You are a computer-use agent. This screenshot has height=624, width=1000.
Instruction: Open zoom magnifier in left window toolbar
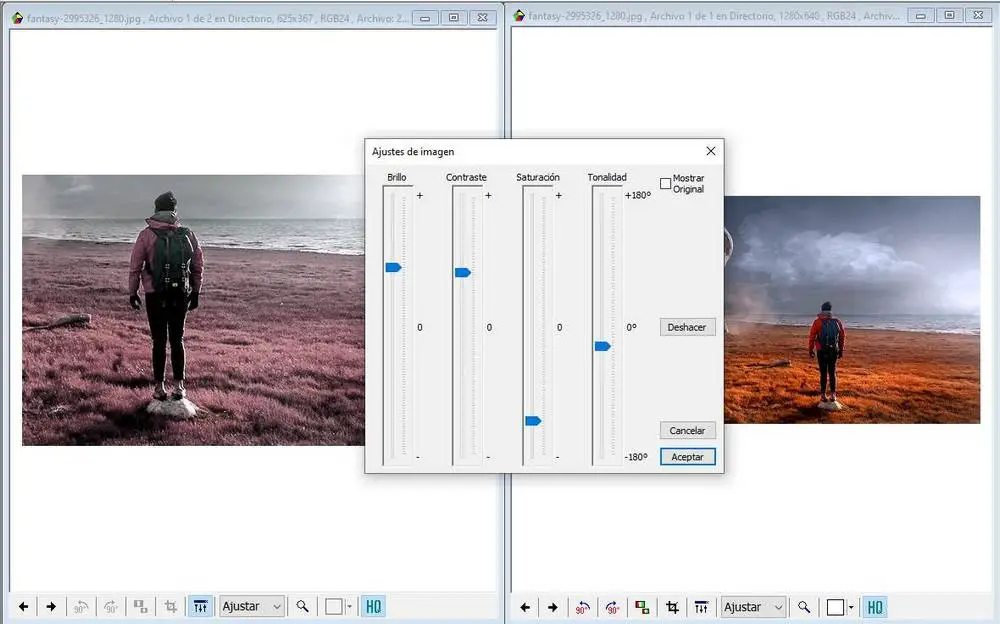[302, 606]
